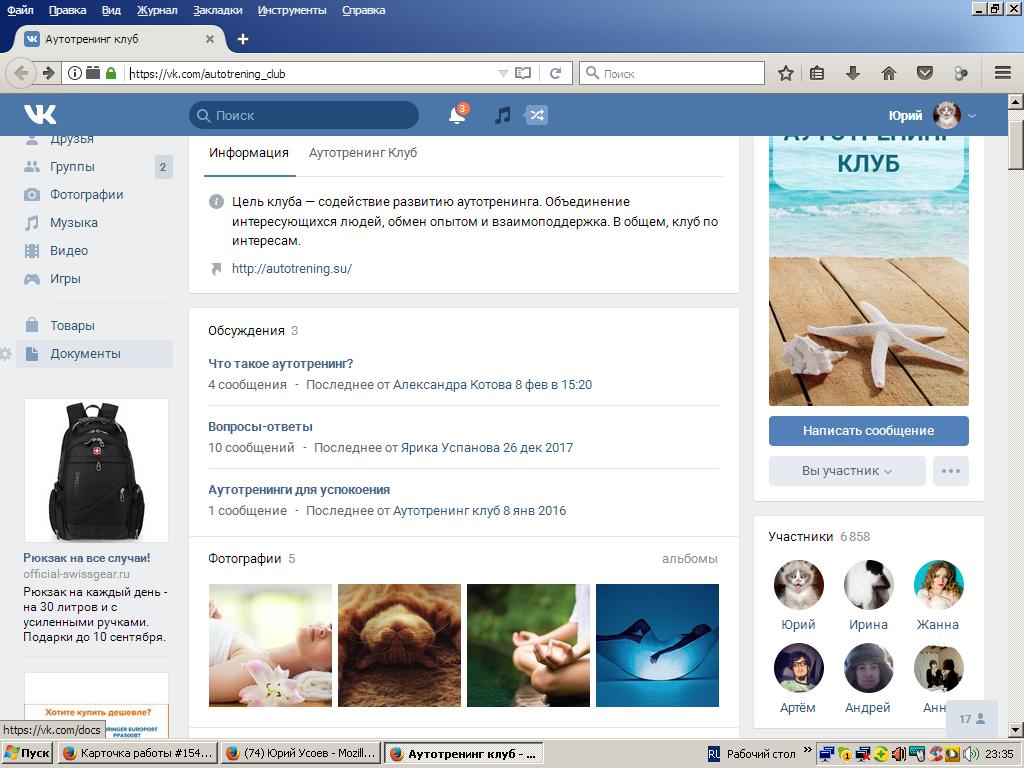The image size is (1024, 768).
Task: Open Документы in left sidebar
Action: point(95,353)
